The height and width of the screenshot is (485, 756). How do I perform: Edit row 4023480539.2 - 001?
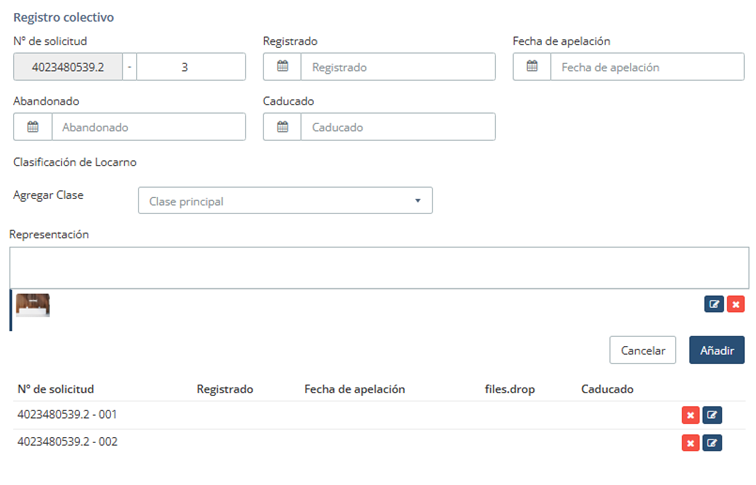point(712,415)
